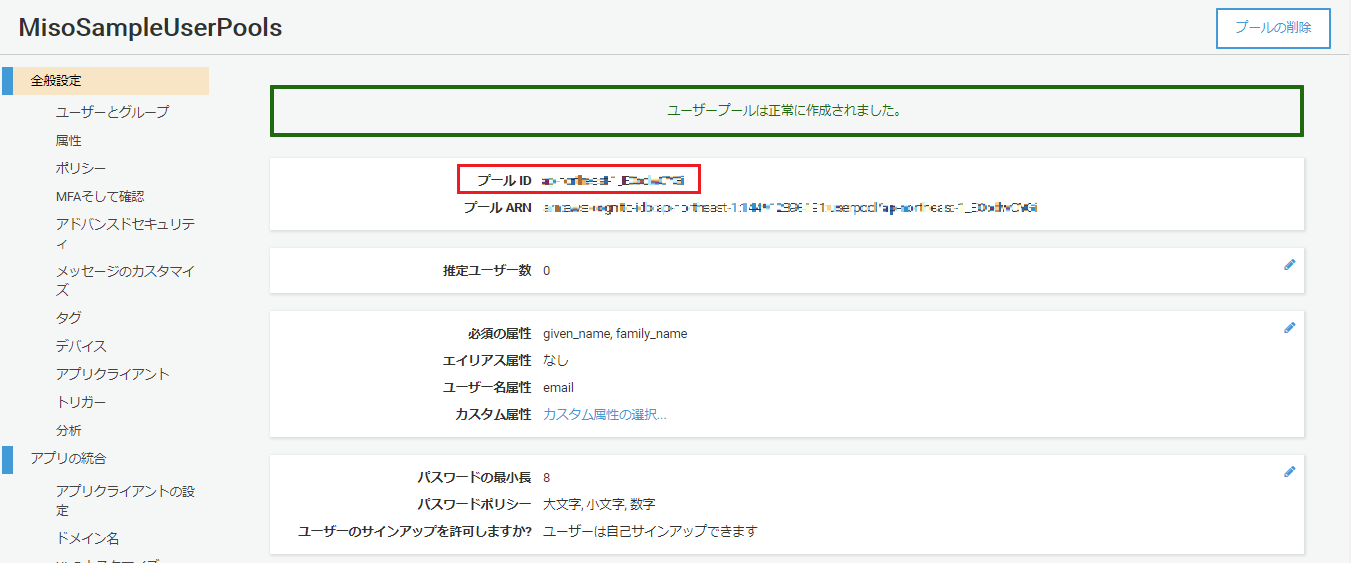Open アドバンスドセキュリティ settings
Viewport: 1351px width, 563px height.
click(x=125, y=233)
